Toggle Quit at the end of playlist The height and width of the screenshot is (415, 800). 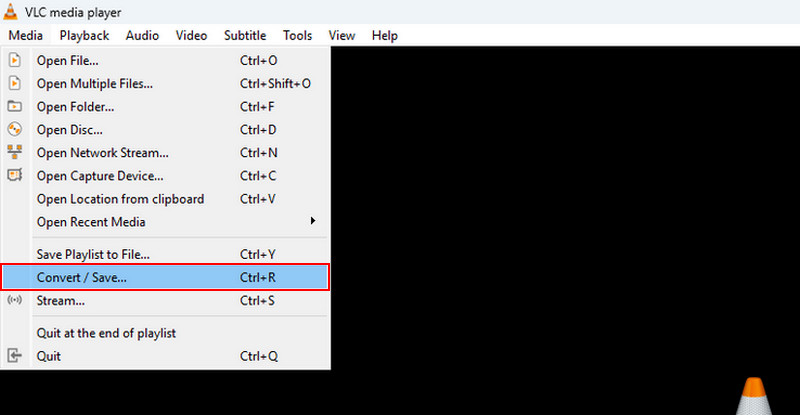click(106, 332)
